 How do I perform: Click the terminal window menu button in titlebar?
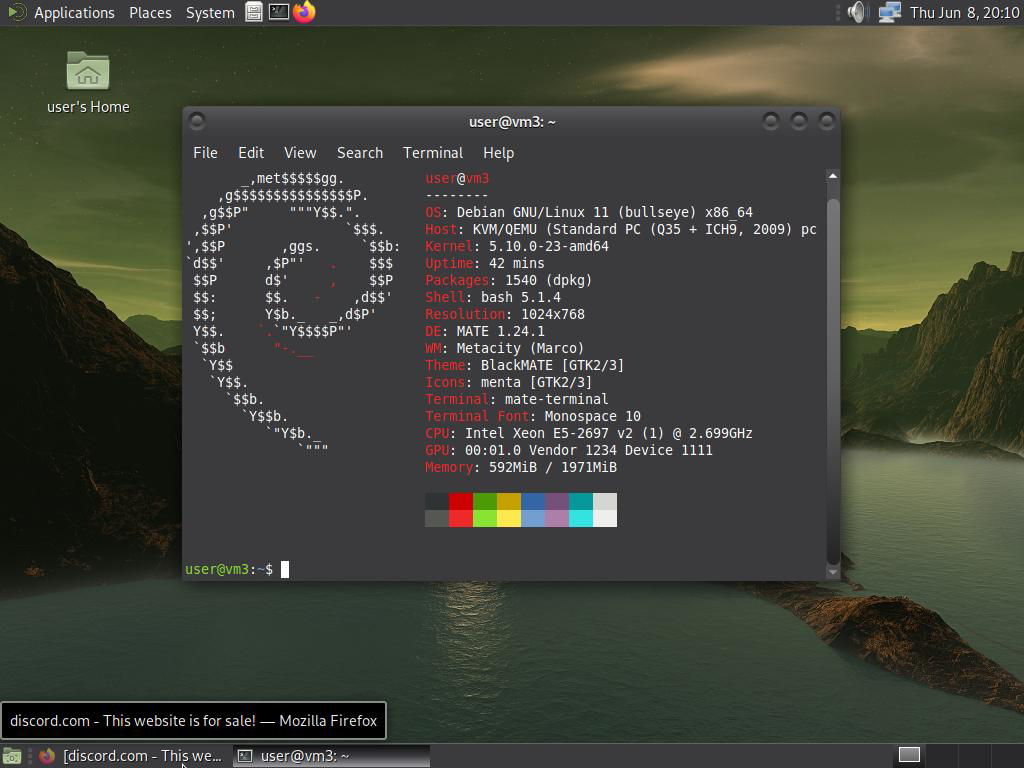197,121
